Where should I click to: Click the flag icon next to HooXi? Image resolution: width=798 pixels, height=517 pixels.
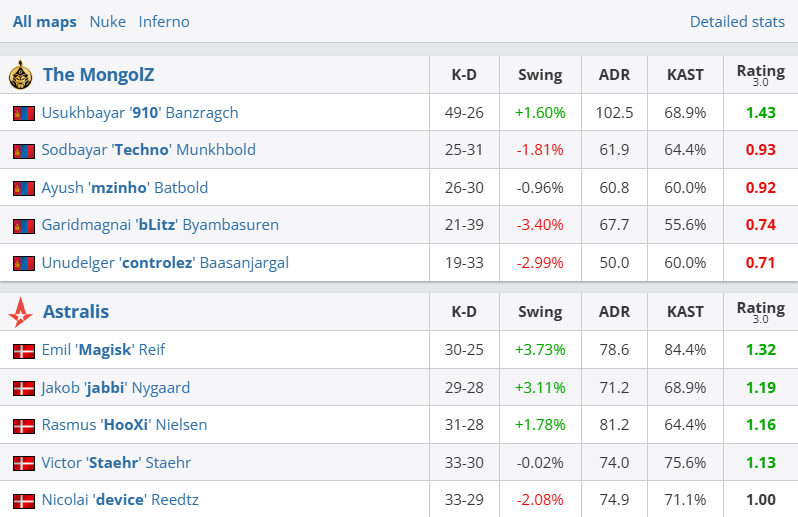[24, 426]
